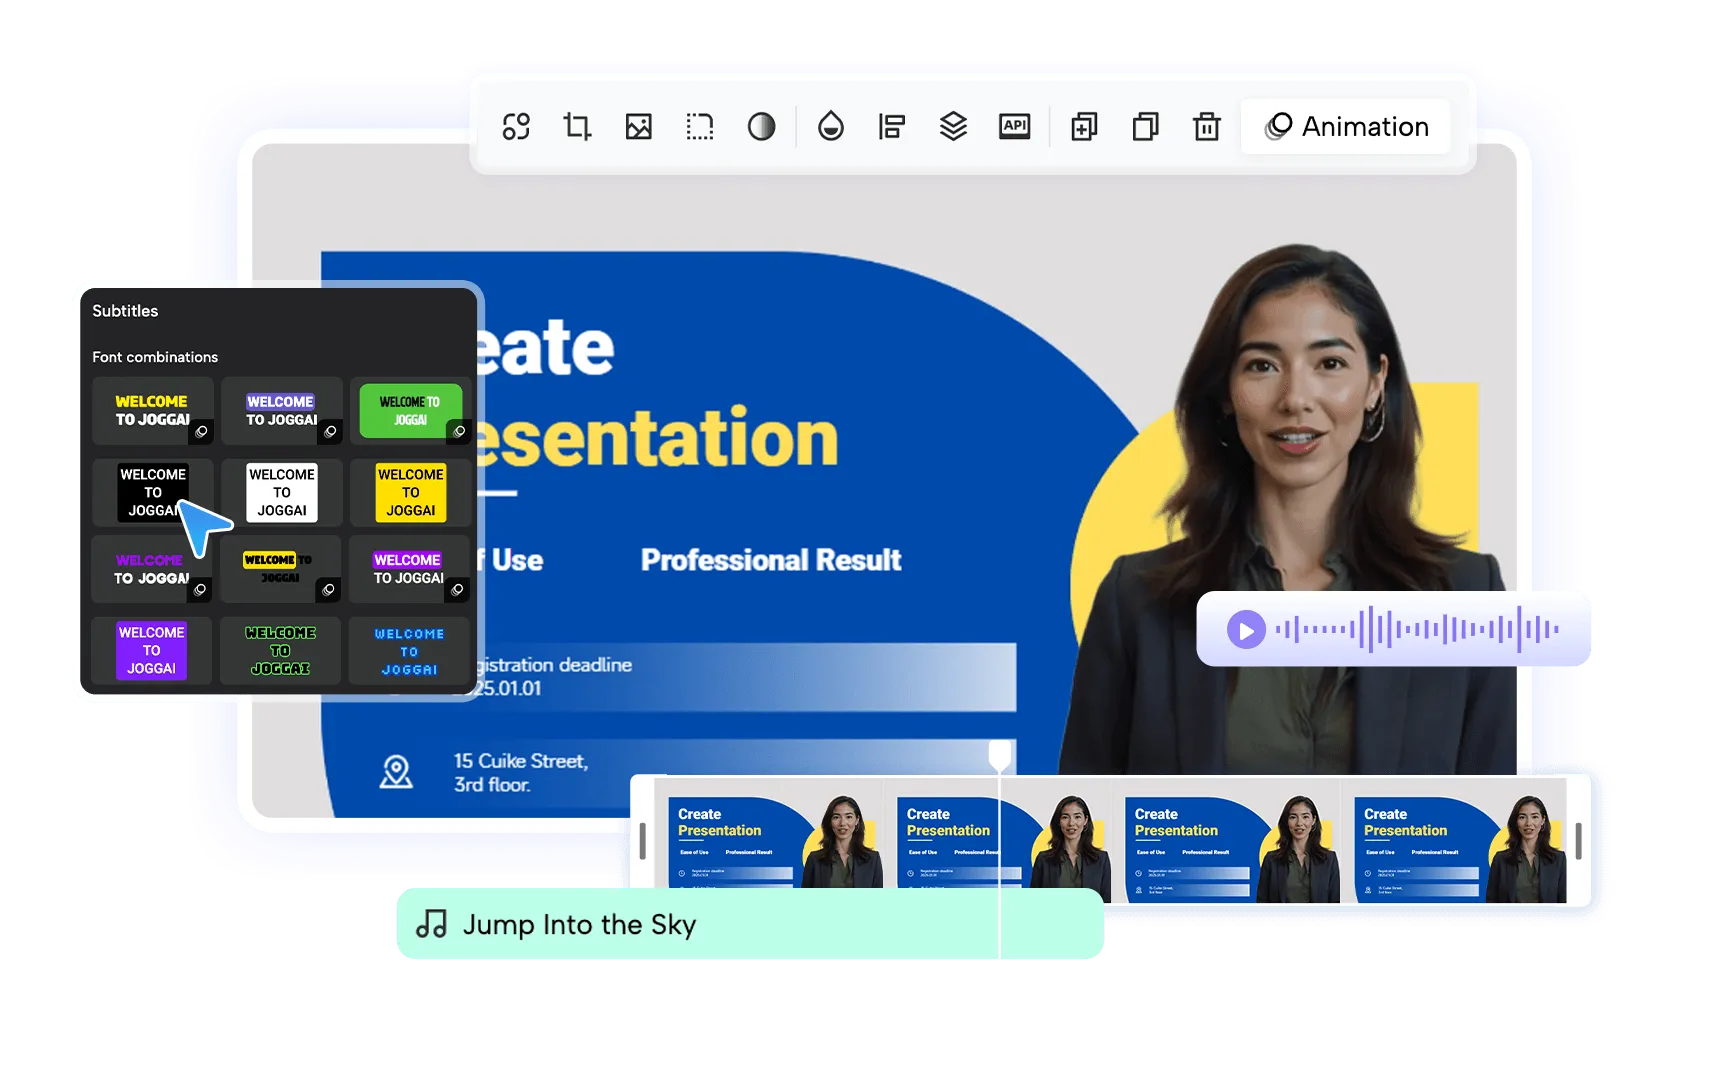1720x1080 pixels.
Task: Choose purple-highlighted WELCOME subtitle style in first row
Action: (x=281, y=411)
